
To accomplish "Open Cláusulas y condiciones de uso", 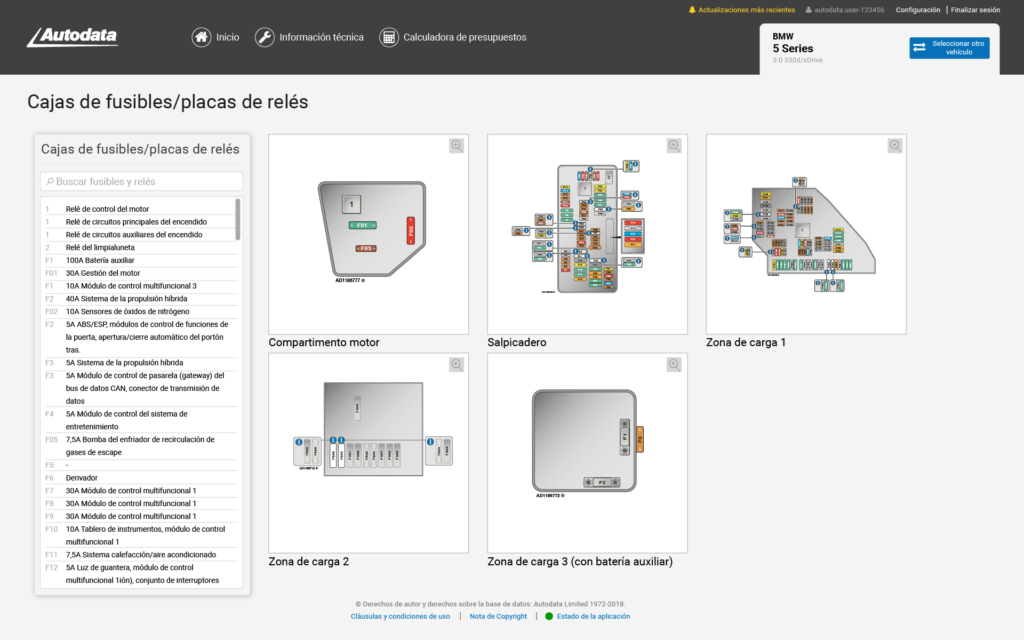I will [x=400, y=616].
